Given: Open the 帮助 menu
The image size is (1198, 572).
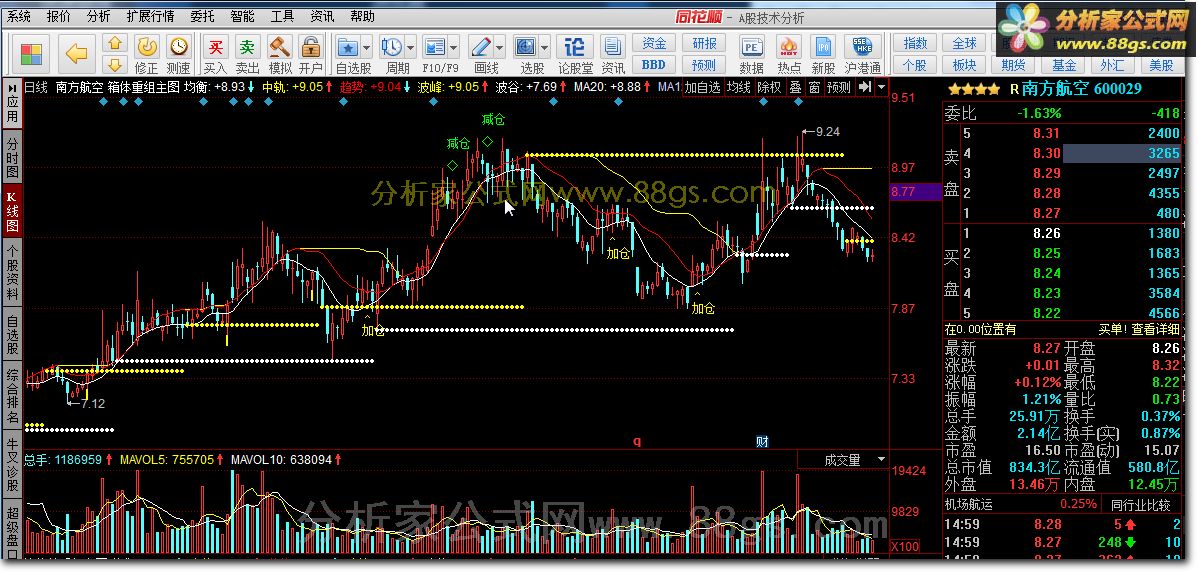Looking at the screenshot, I should [x=363, y=16].
